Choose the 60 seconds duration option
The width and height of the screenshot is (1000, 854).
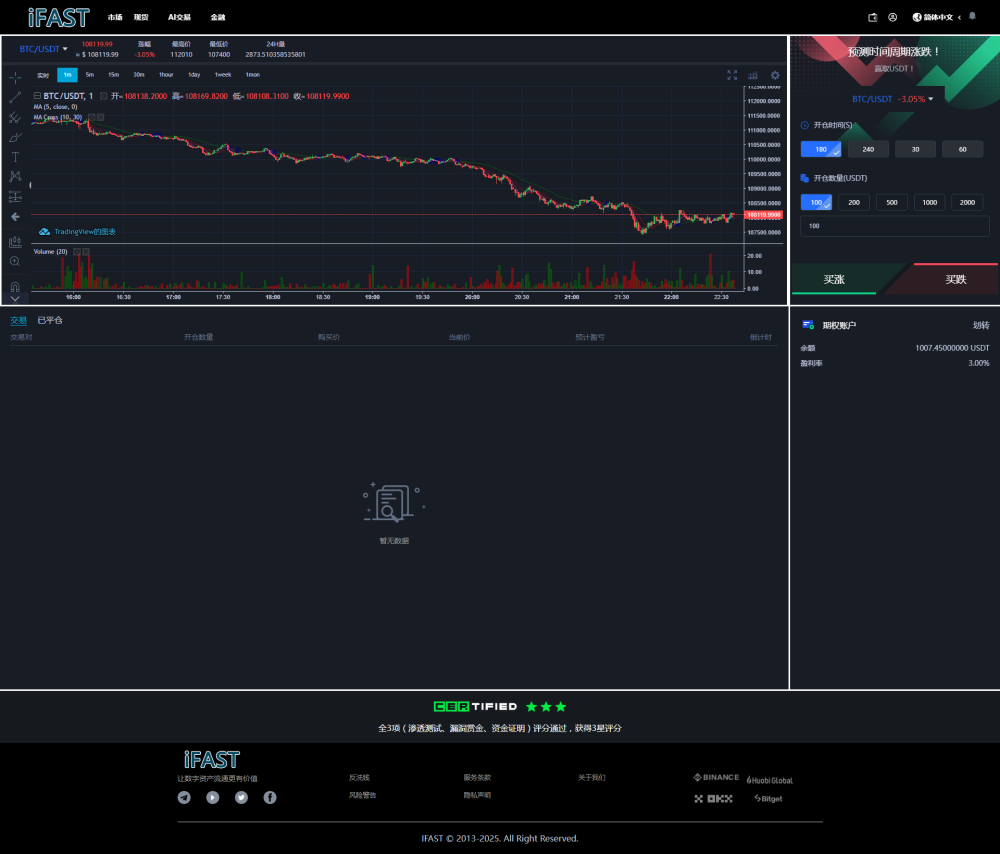point(963,149)
